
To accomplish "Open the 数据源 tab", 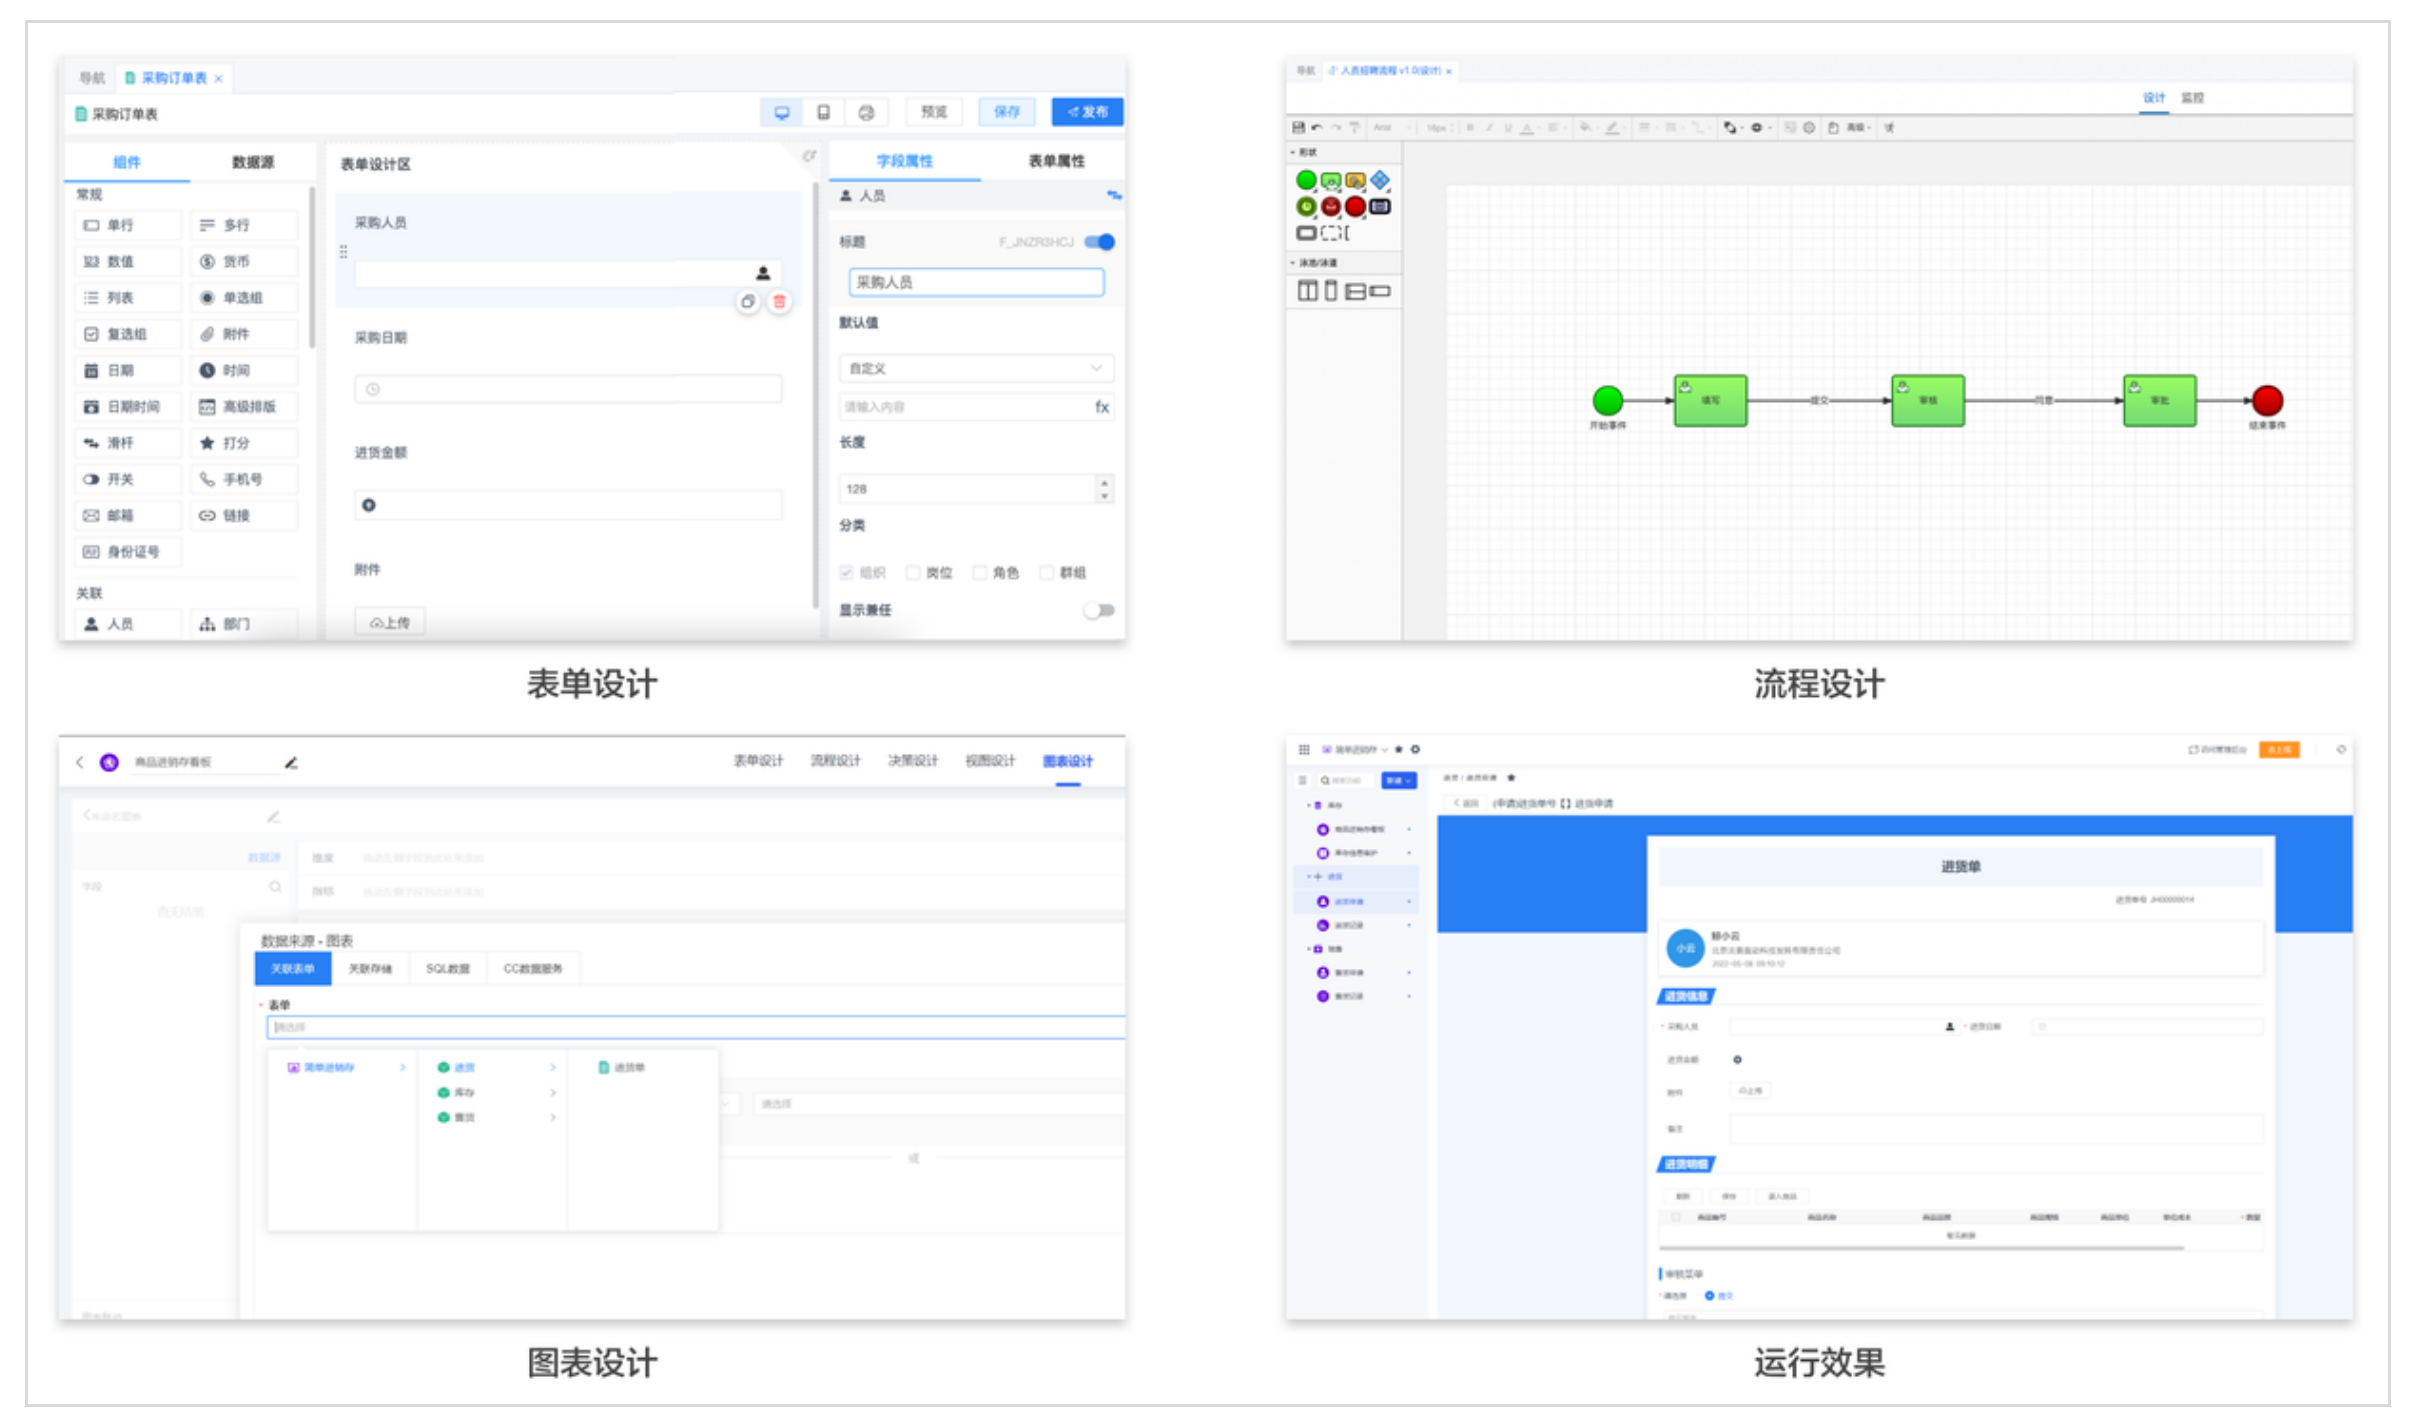I will [252, 162].
